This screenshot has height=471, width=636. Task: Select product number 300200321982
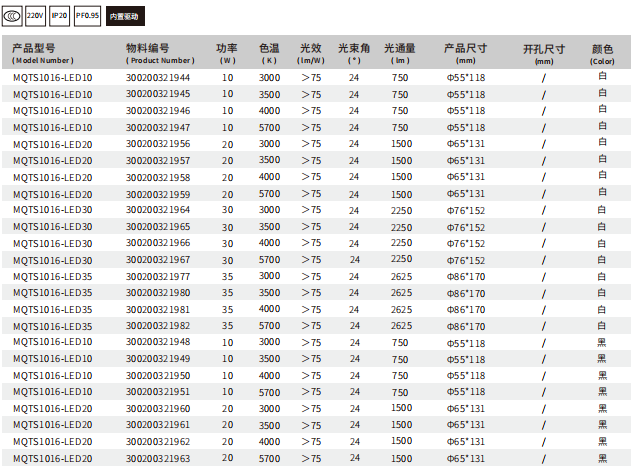tap(158, 326)
